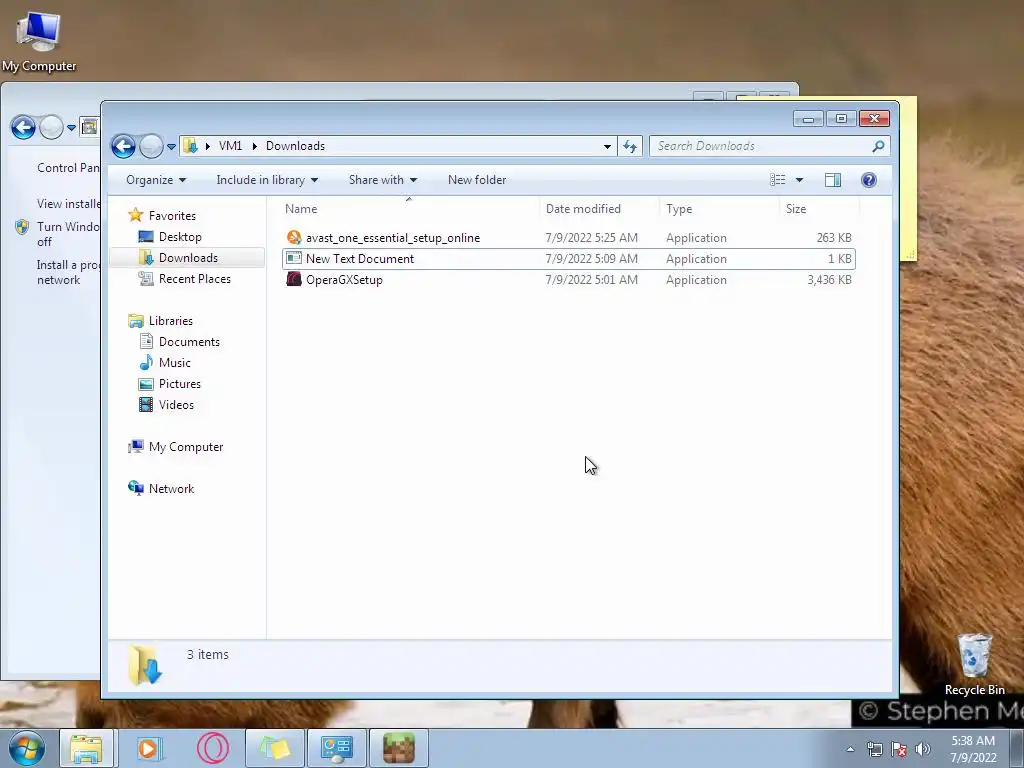Open the Windows Start menu orb
Screen dimensions: 1024x768
pos(27,748)
